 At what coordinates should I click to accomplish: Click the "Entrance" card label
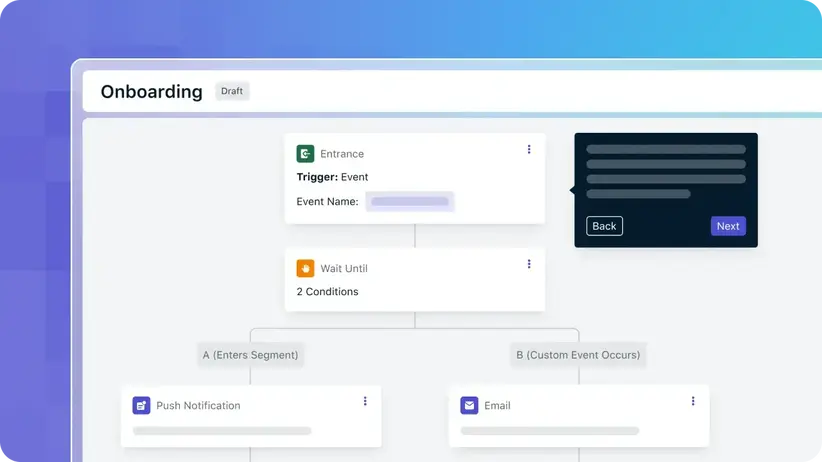tap(342, 154)
